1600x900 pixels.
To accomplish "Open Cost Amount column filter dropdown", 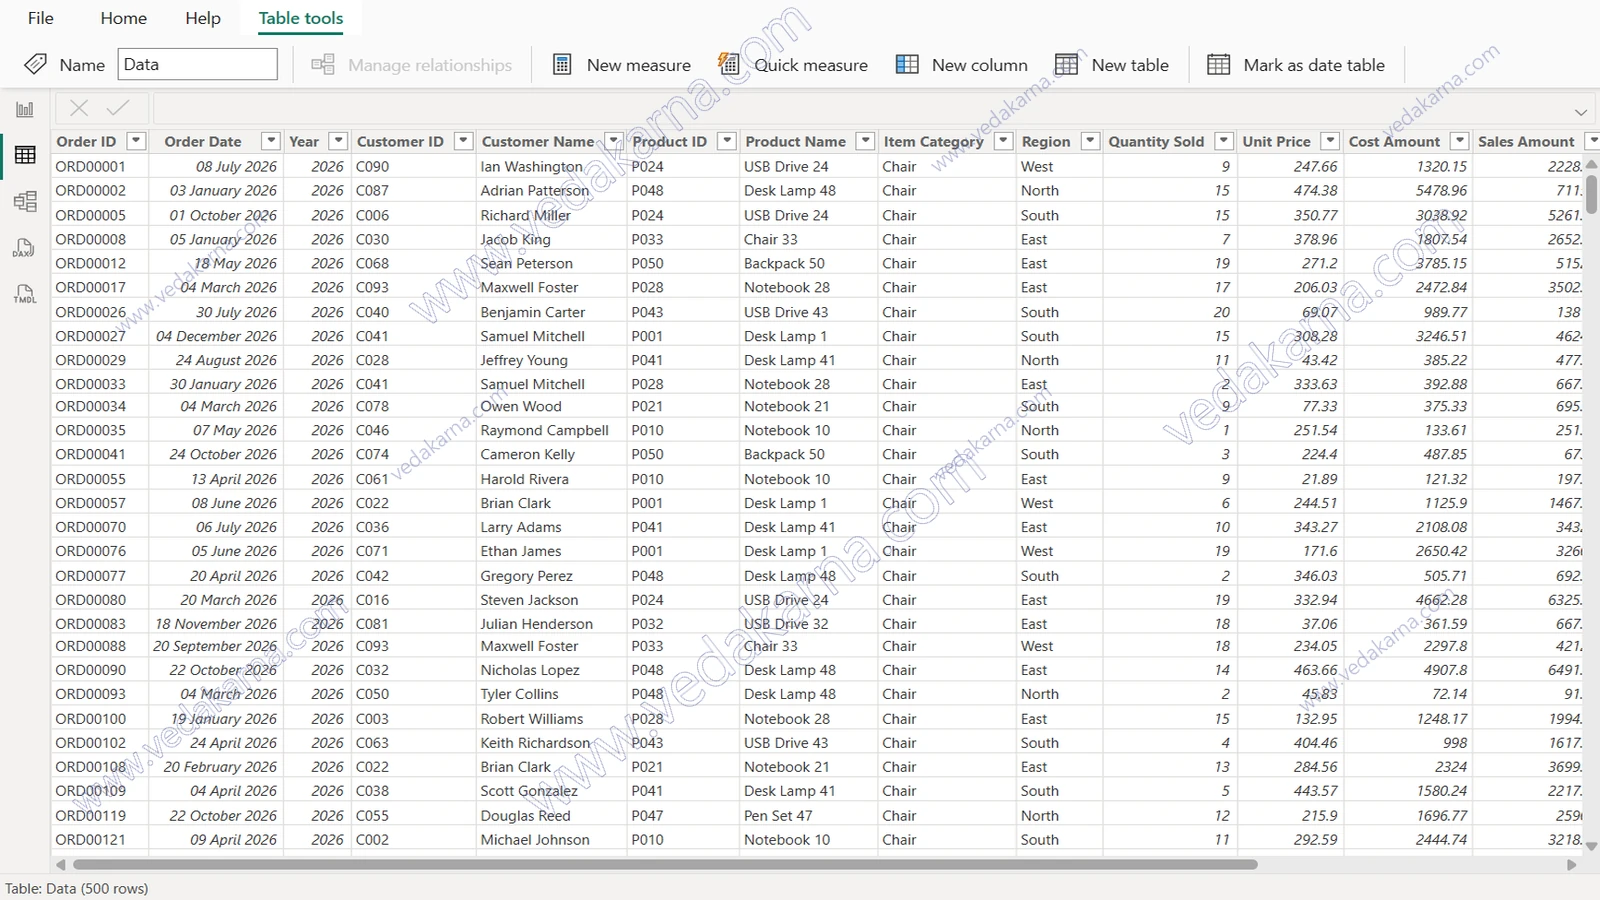I will coord(1460,141).
